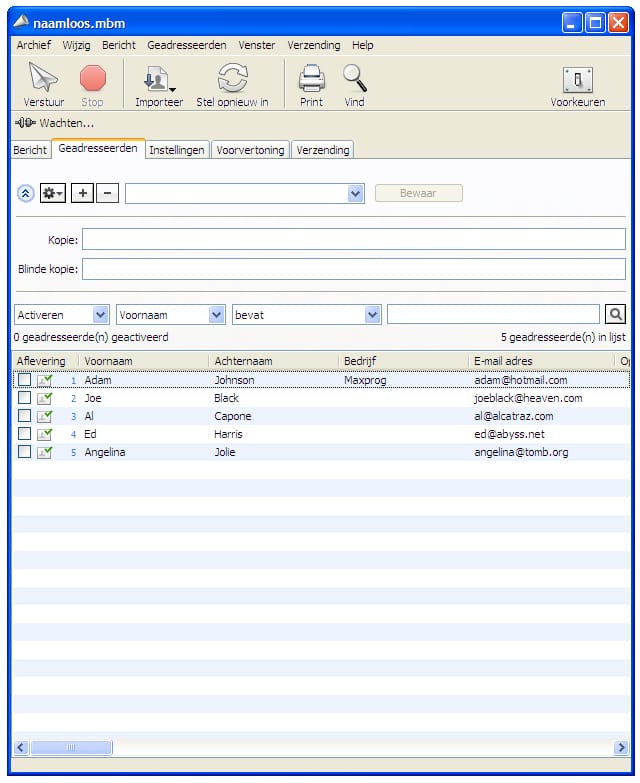Image resolution: width=640 pixels, height=783 pixels.
Task: Click the Print toolbar icon
Action: tap(311, 78)
